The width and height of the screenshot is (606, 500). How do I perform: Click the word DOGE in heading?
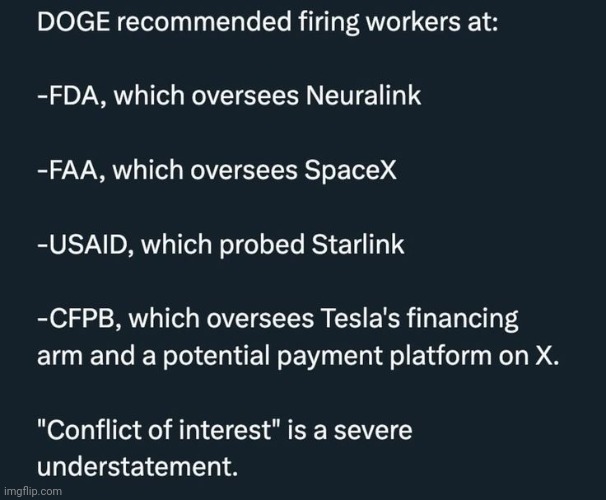73,22
